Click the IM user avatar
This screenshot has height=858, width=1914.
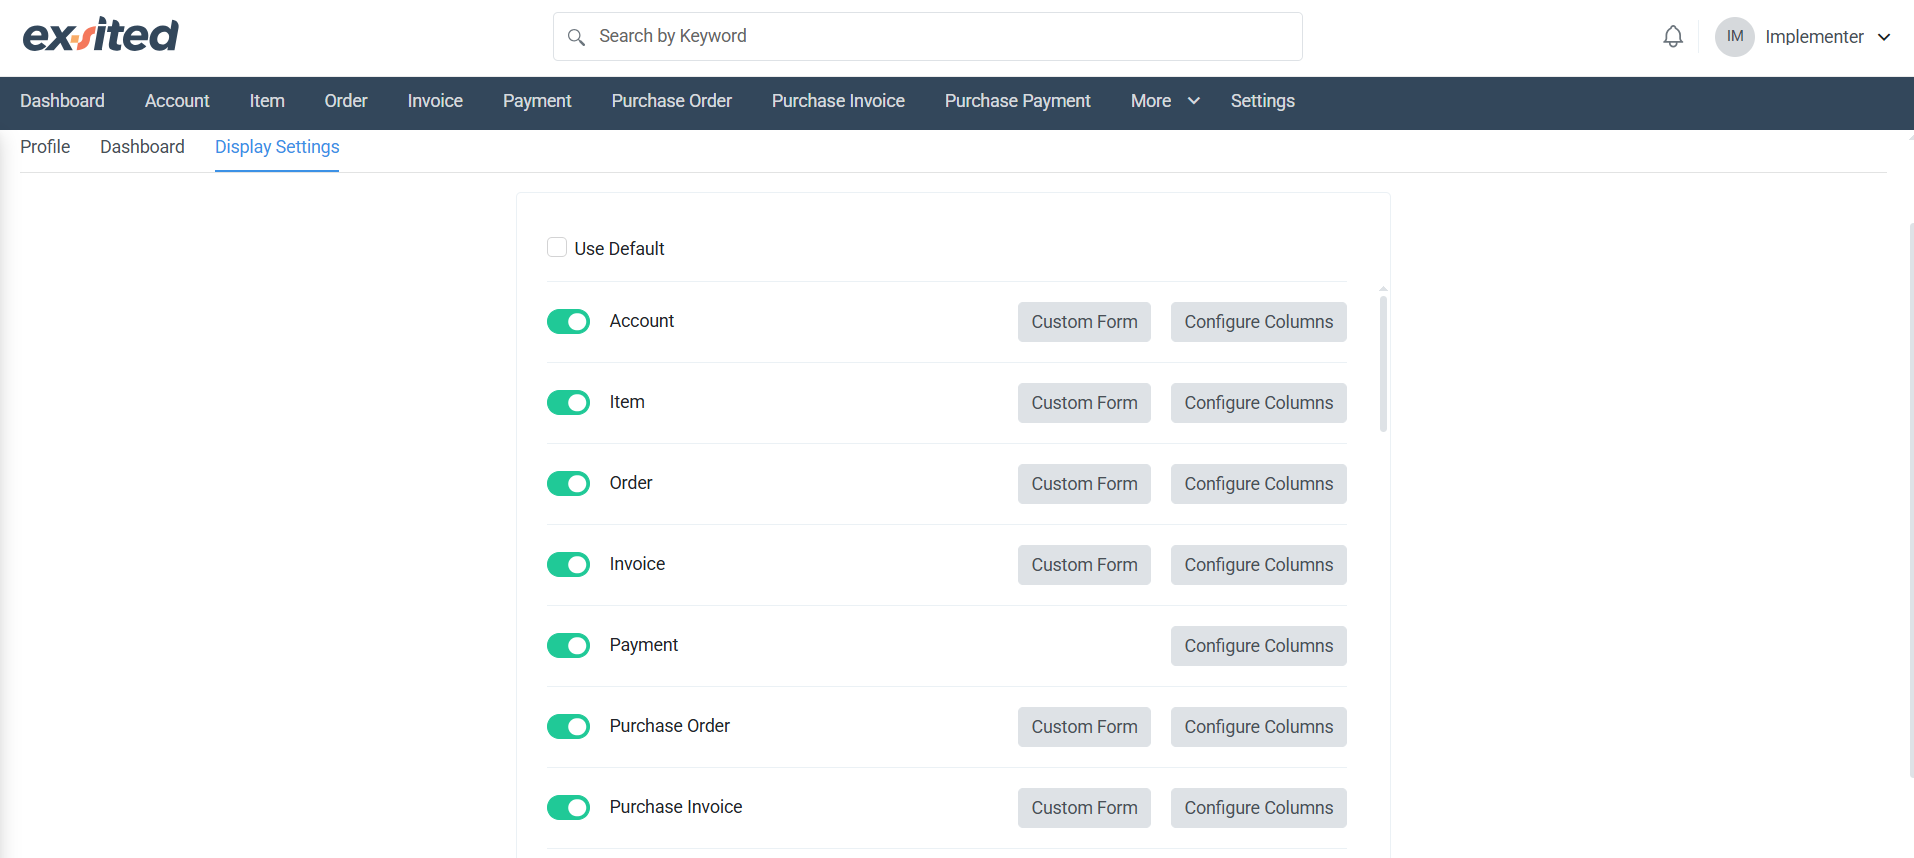tap(1735, 37)
